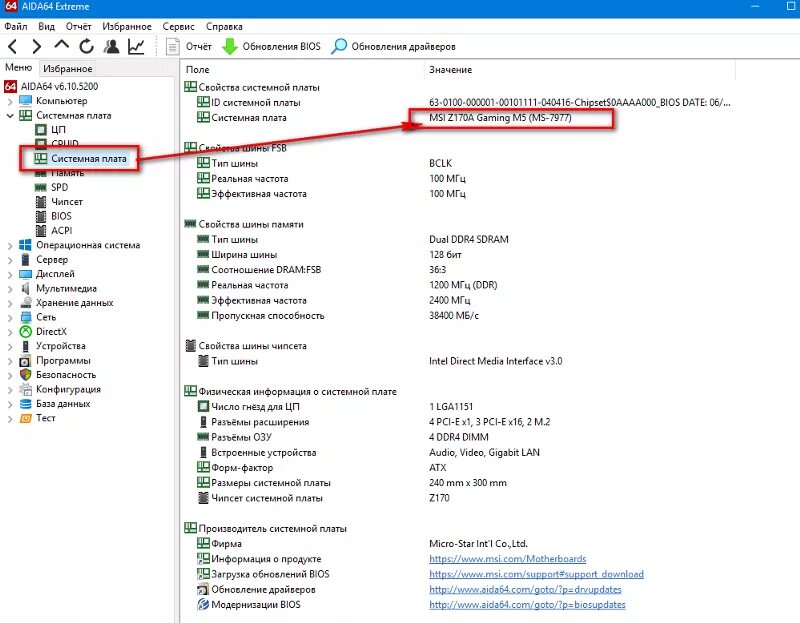This screenshot has height=623, width=800.
Task: Collapse the Системная плата parent node
Action: coord(10,115)
